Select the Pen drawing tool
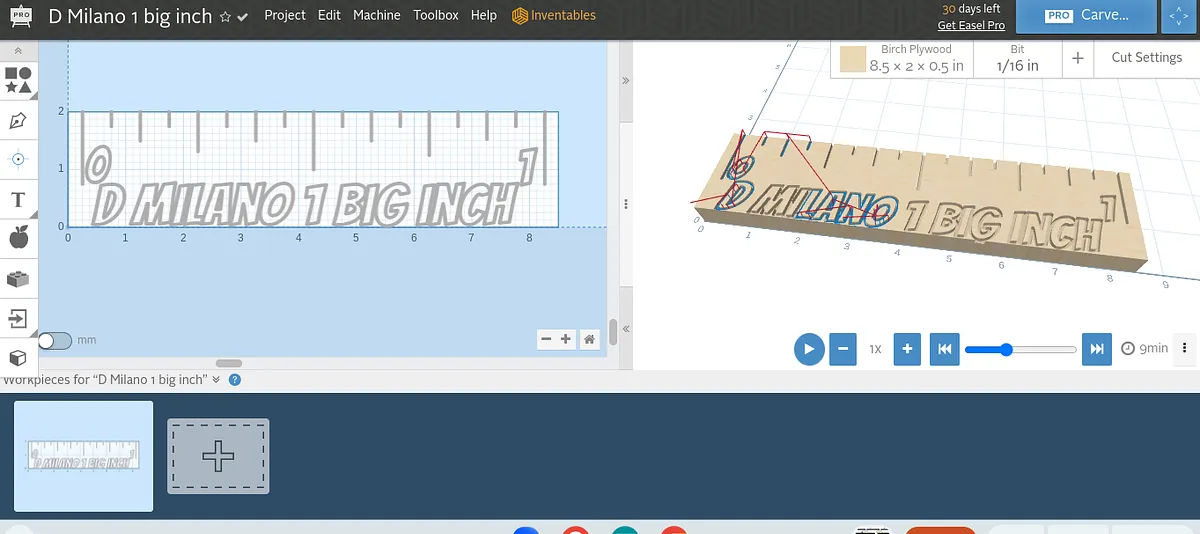This screenshot has width=1200, height=534. [18, 121]
